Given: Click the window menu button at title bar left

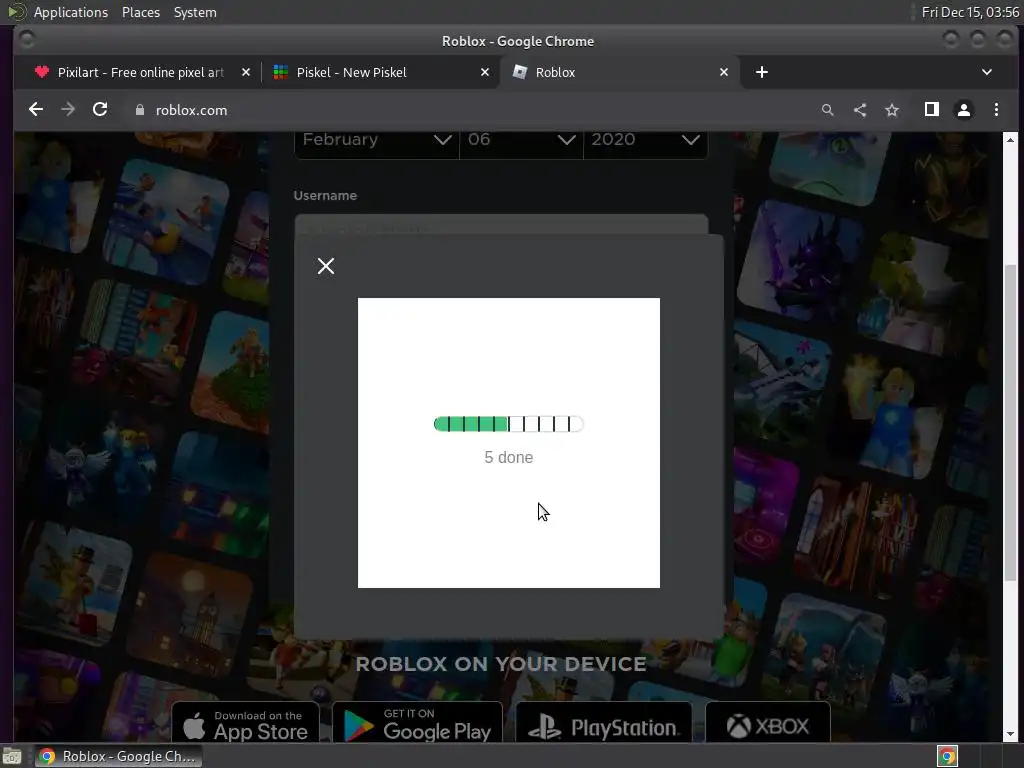Looking at the screenshot, I should [x=27, y=40].
